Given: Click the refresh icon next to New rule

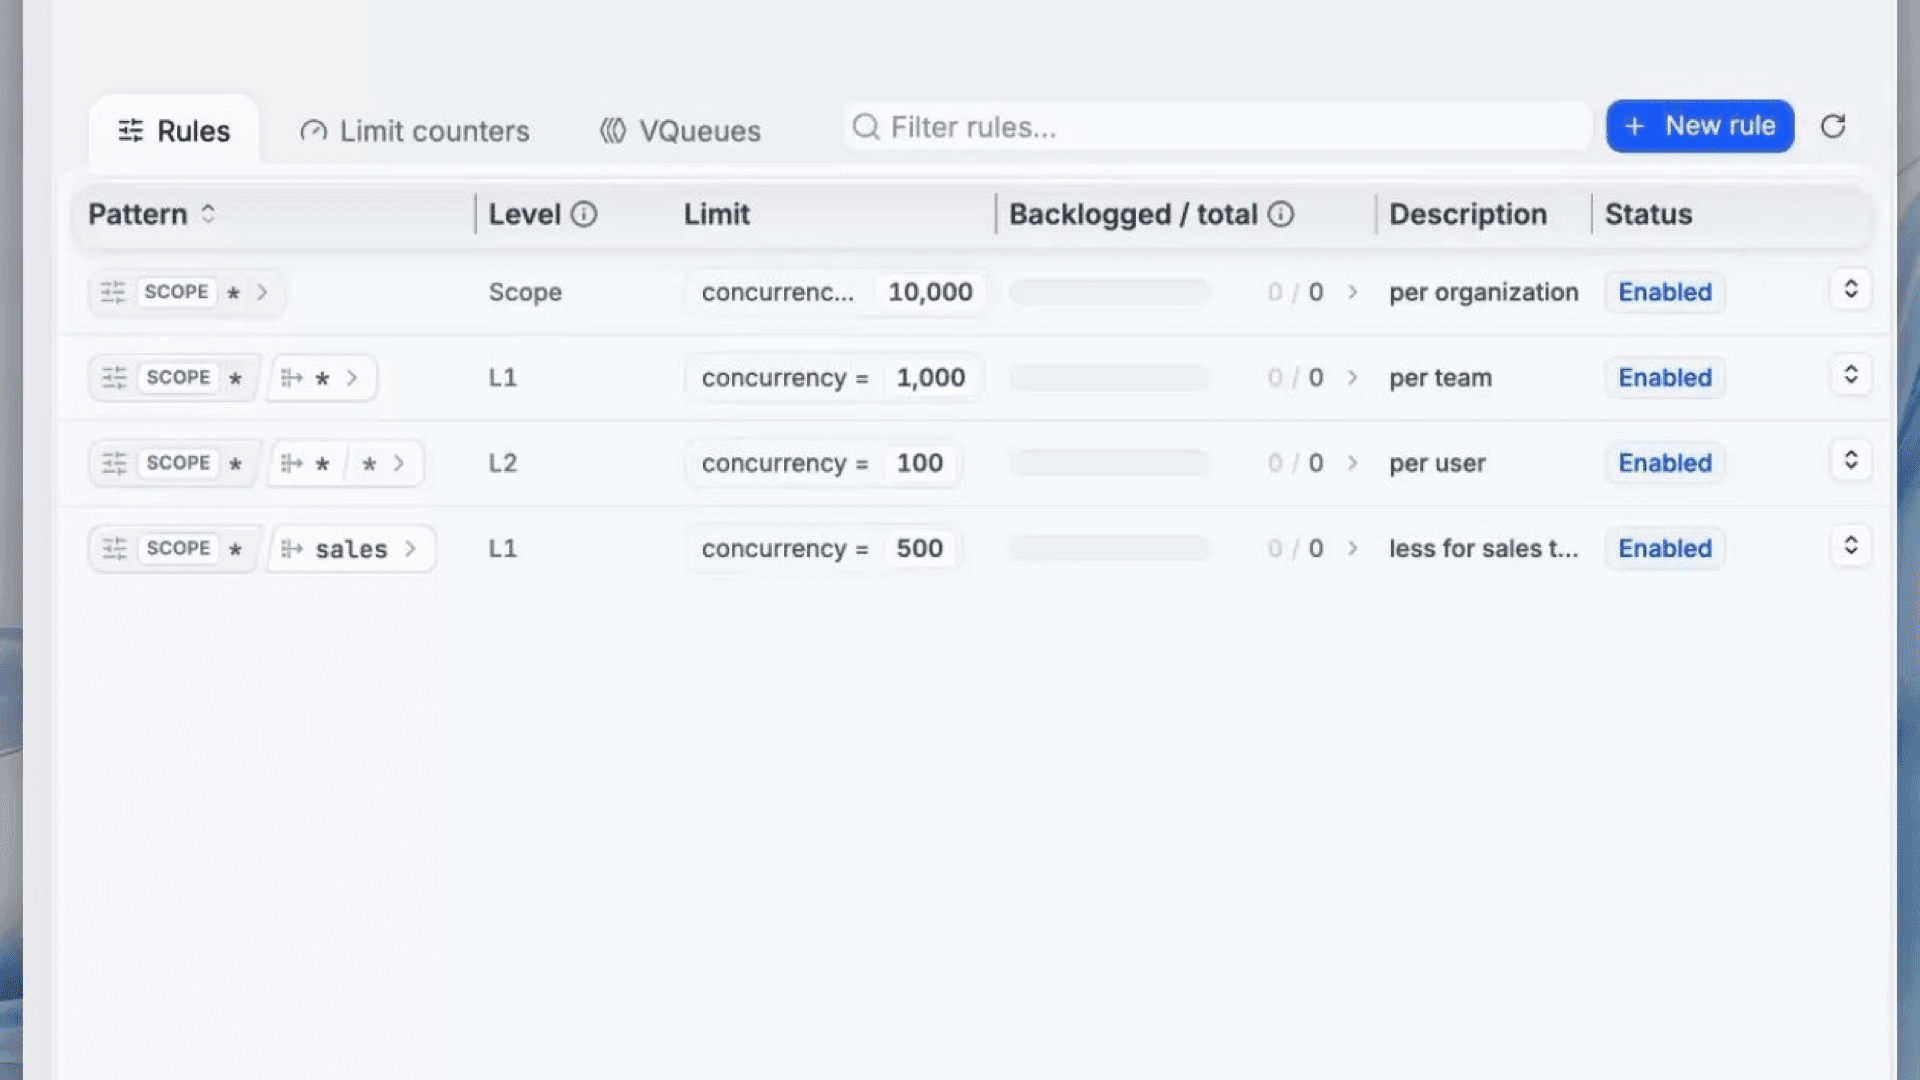Looking at the screenshot, I should tap(1832, 127).
